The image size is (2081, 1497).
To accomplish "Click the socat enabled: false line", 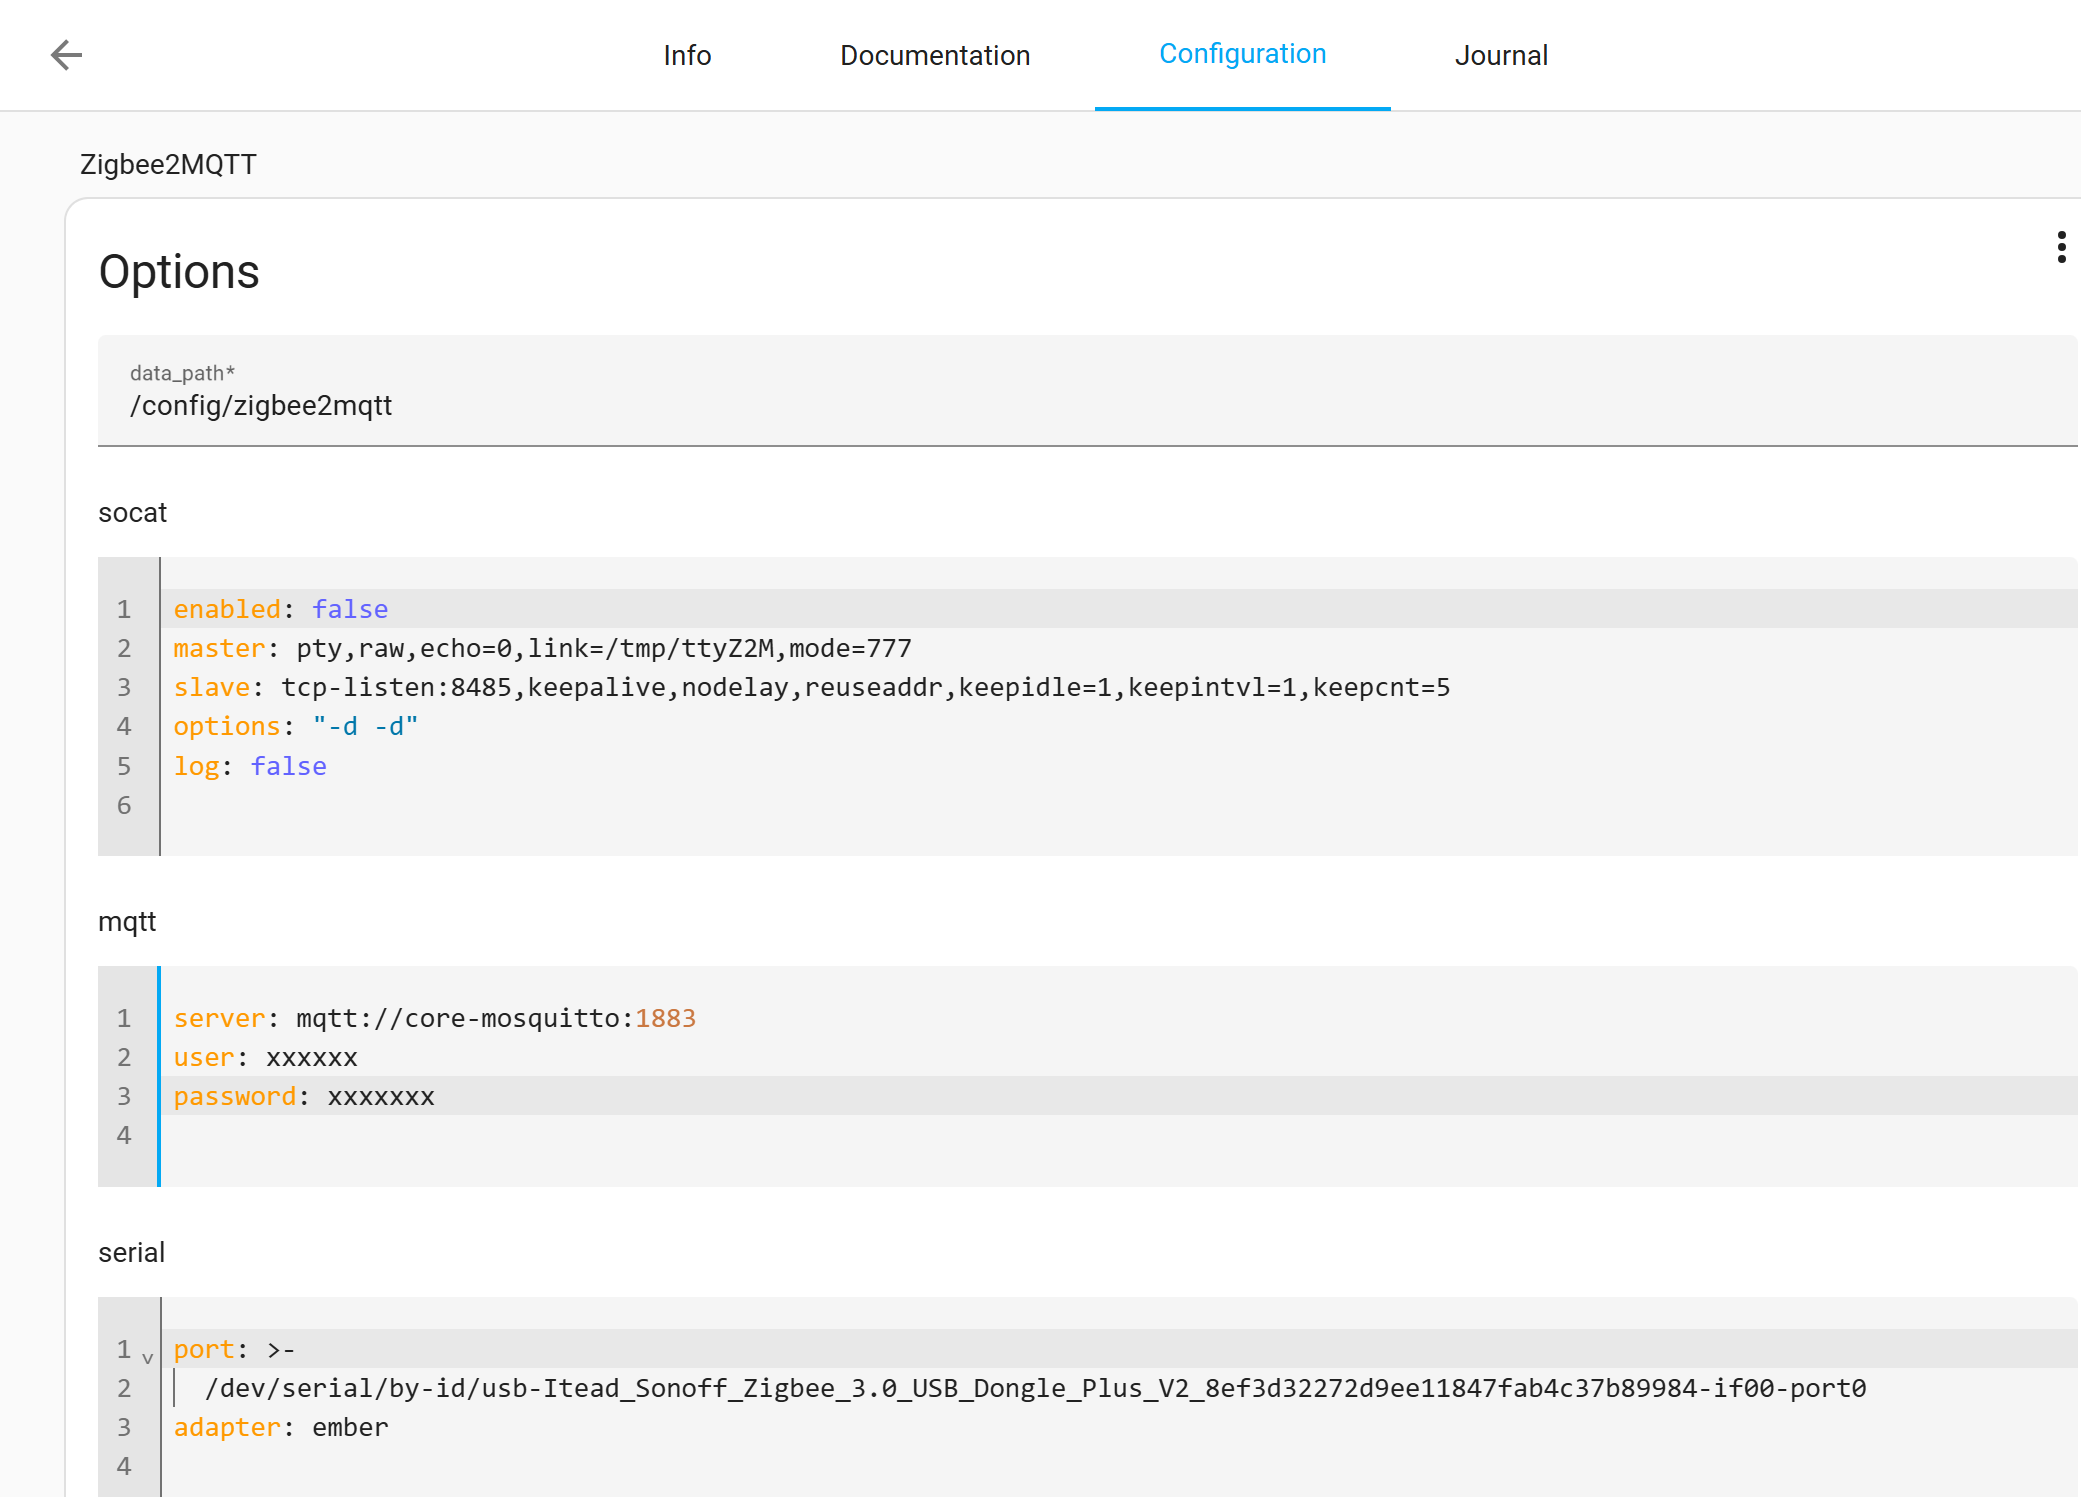I will tap(1120, 609).
